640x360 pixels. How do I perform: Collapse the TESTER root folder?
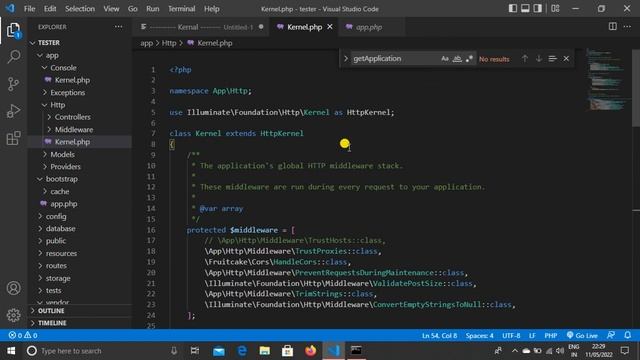[x=49, y=43]
